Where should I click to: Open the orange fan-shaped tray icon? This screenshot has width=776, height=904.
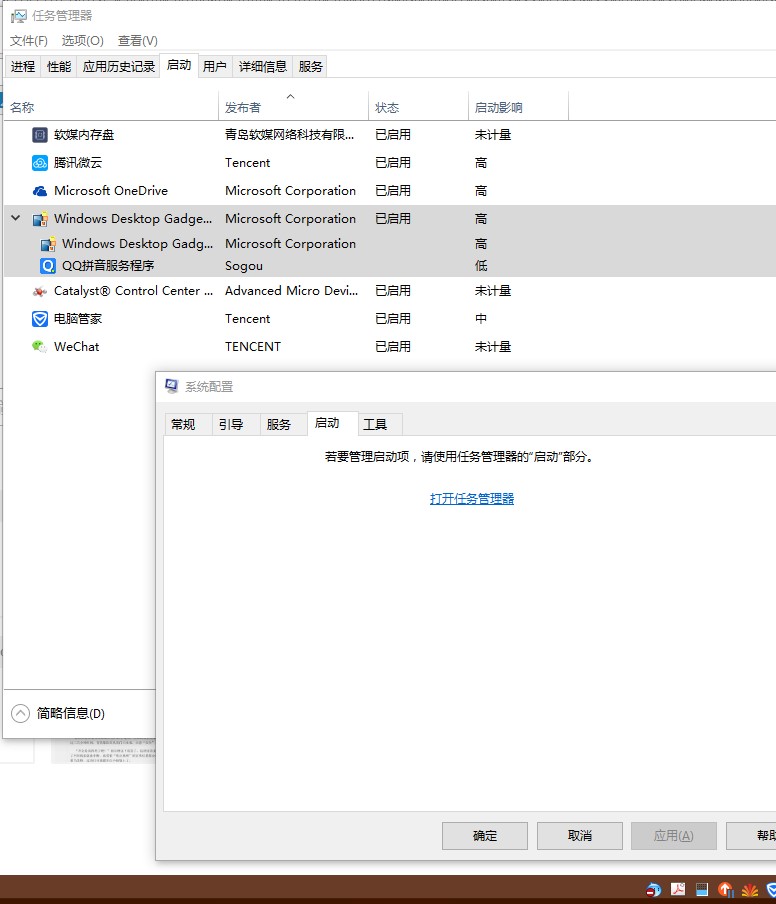(750, 891)
